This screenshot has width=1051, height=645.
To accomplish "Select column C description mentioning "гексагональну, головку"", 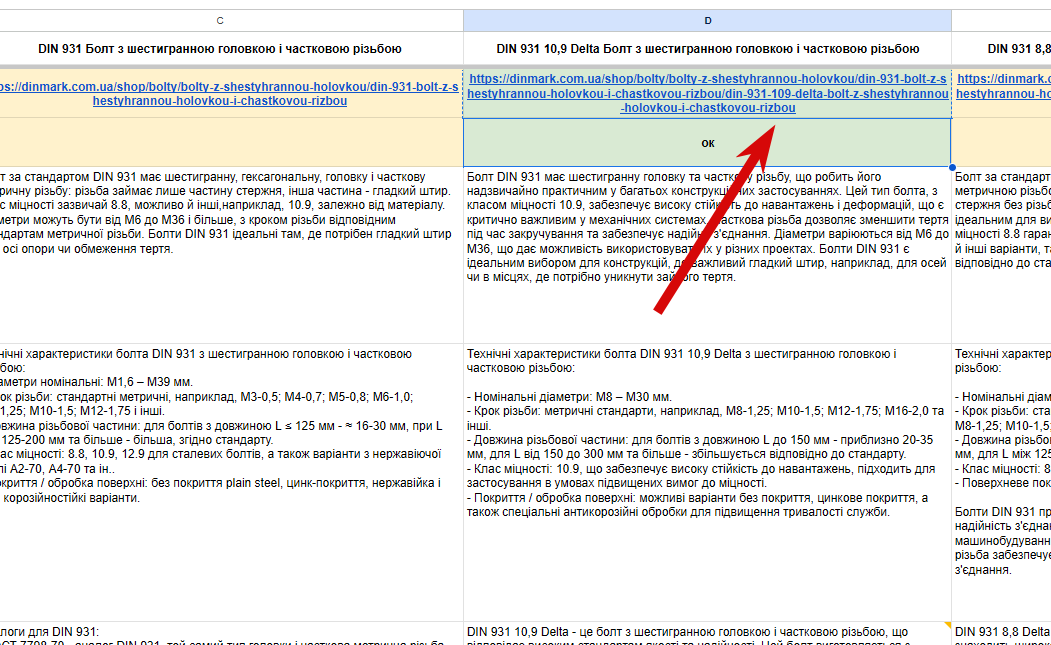I will (231, 255).
